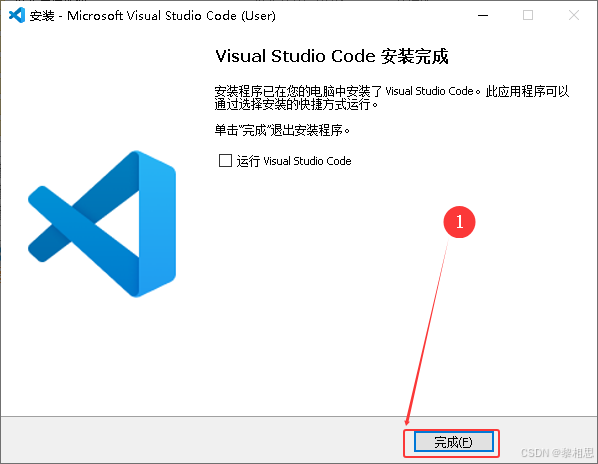Click the heading Visual Studio Code 安装完成
This screenshot has height=464, width=598.
[332, 56]
